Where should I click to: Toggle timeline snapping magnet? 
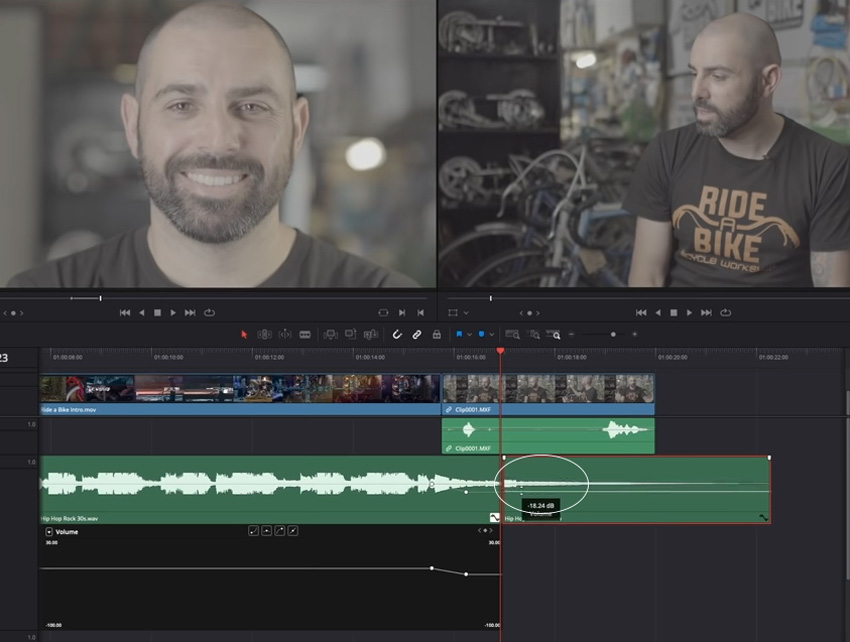tap(397, 334)
